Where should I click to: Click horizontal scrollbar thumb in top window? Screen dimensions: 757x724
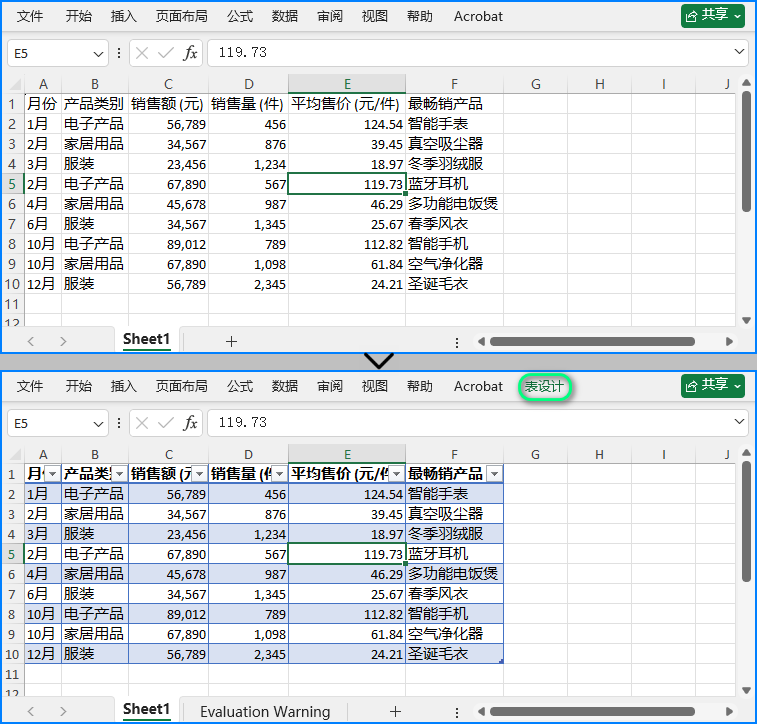point(592,341)
